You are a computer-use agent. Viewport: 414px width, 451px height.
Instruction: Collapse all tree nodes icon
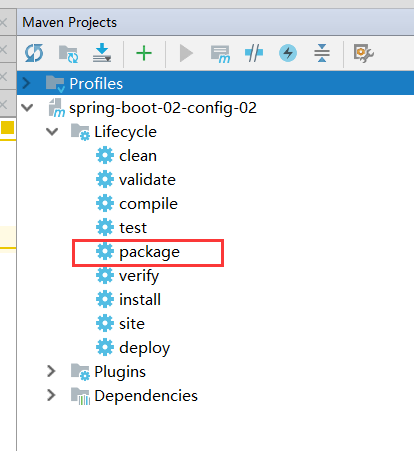[x=322, y=53]
